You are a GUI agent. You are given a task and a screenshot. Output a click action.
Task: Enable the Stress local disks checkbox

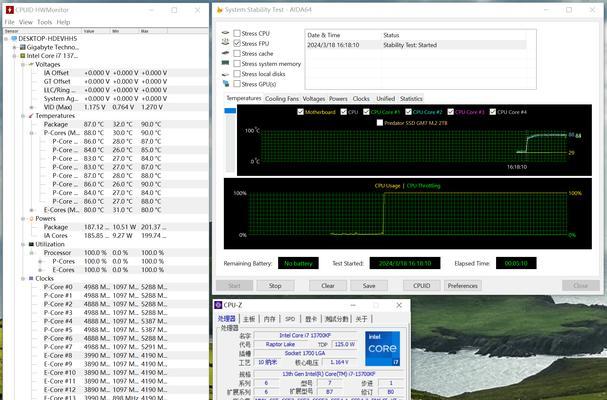pos(237,74)
